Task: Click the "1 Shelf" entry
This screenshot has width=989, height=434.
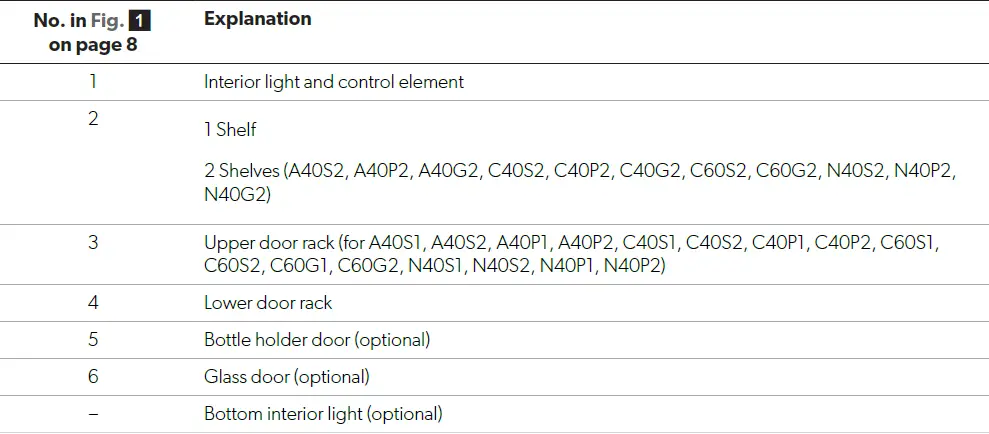Action: click(230, 130)
